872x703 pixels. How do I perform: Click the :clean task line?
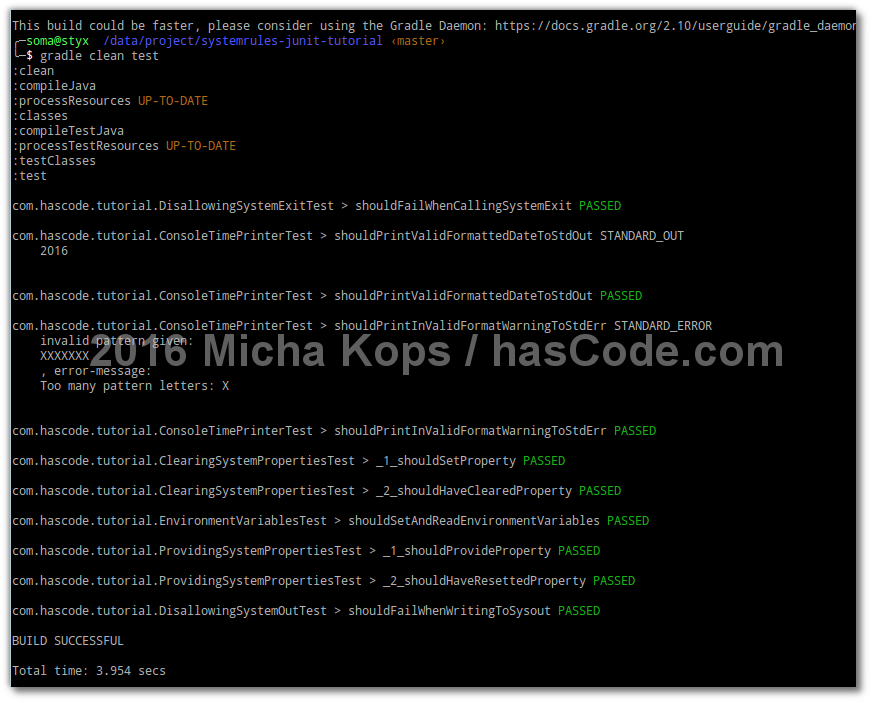(33, 71)
